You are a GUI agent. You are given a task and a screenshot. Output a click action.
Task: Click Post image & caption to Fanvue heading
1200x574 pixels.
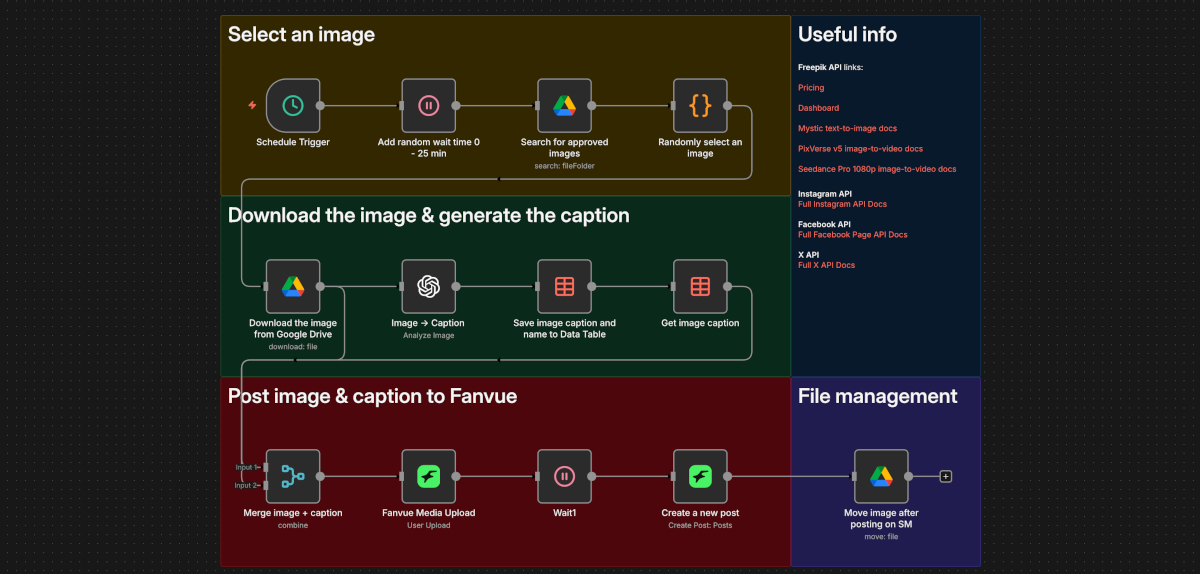tap(372, 396)
